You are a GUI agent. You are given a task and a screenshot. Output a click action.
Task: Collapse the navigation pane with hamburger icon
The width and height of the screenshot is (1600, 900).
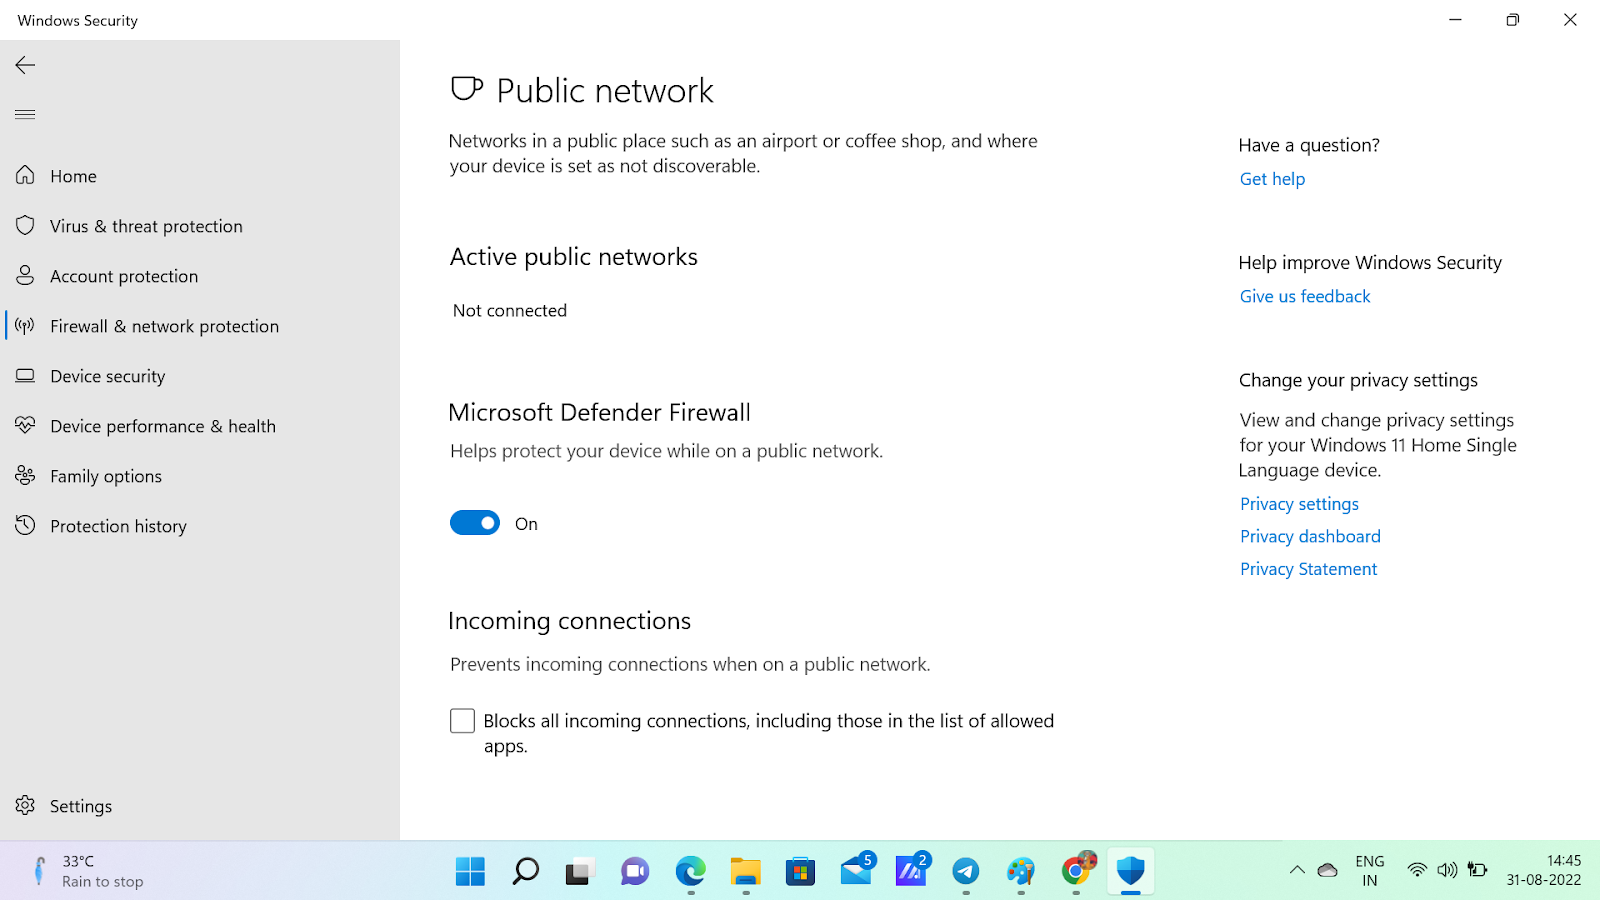25,114
